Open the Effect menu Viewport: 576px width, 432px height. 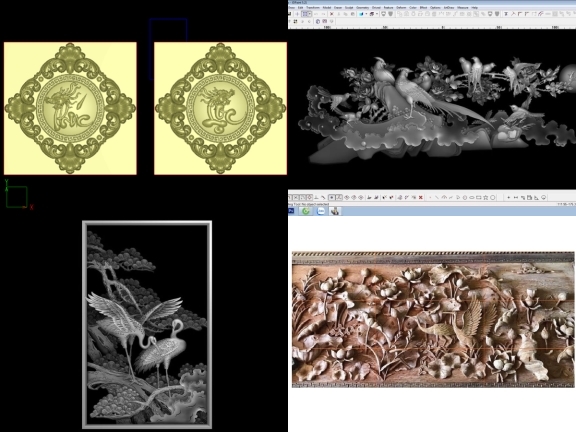click(424, 7)
